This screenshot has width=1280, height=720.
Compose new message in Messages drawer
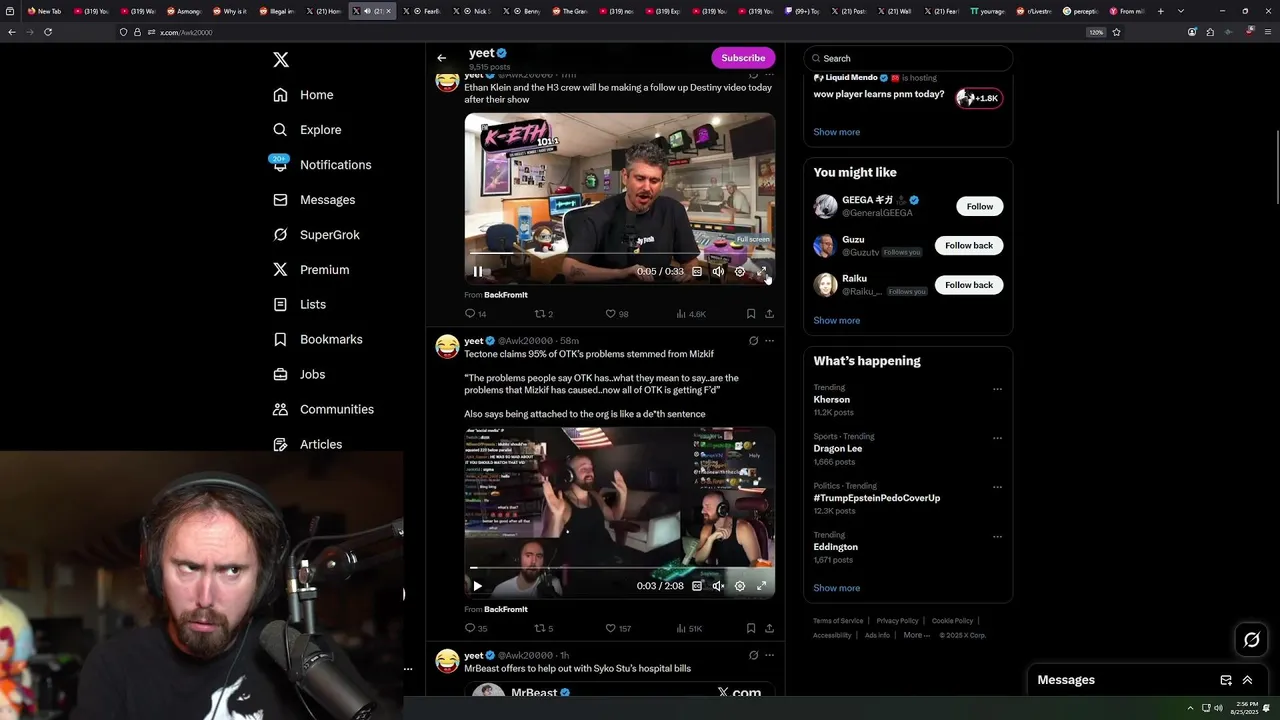pos(1226,680)
